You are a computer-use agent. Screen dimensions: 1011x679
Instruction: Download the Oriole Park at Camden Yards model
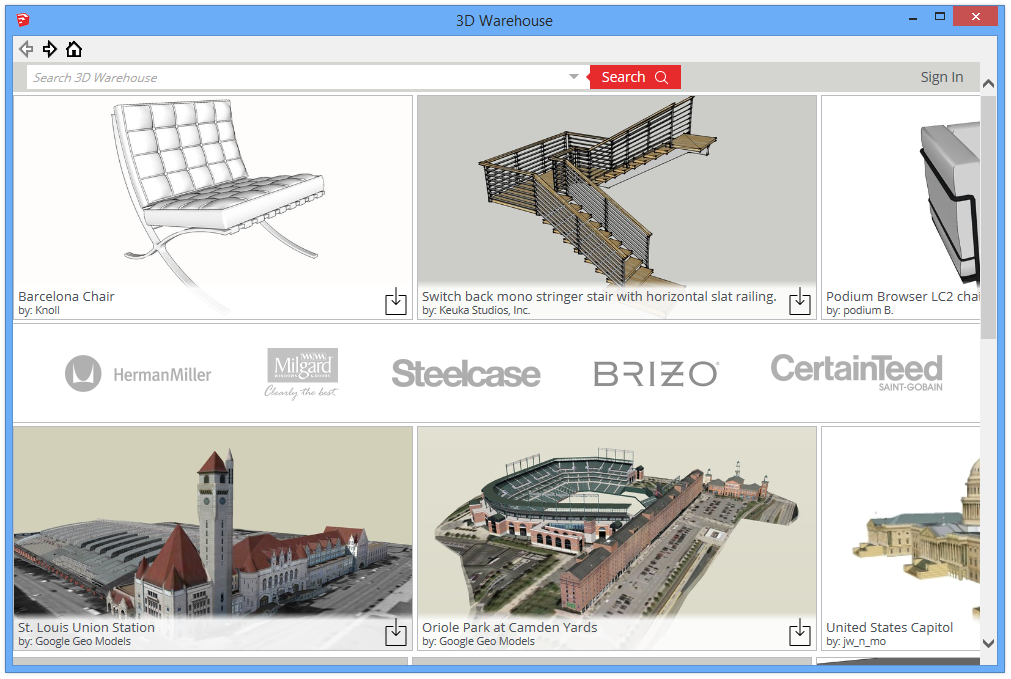coord(800,632)
